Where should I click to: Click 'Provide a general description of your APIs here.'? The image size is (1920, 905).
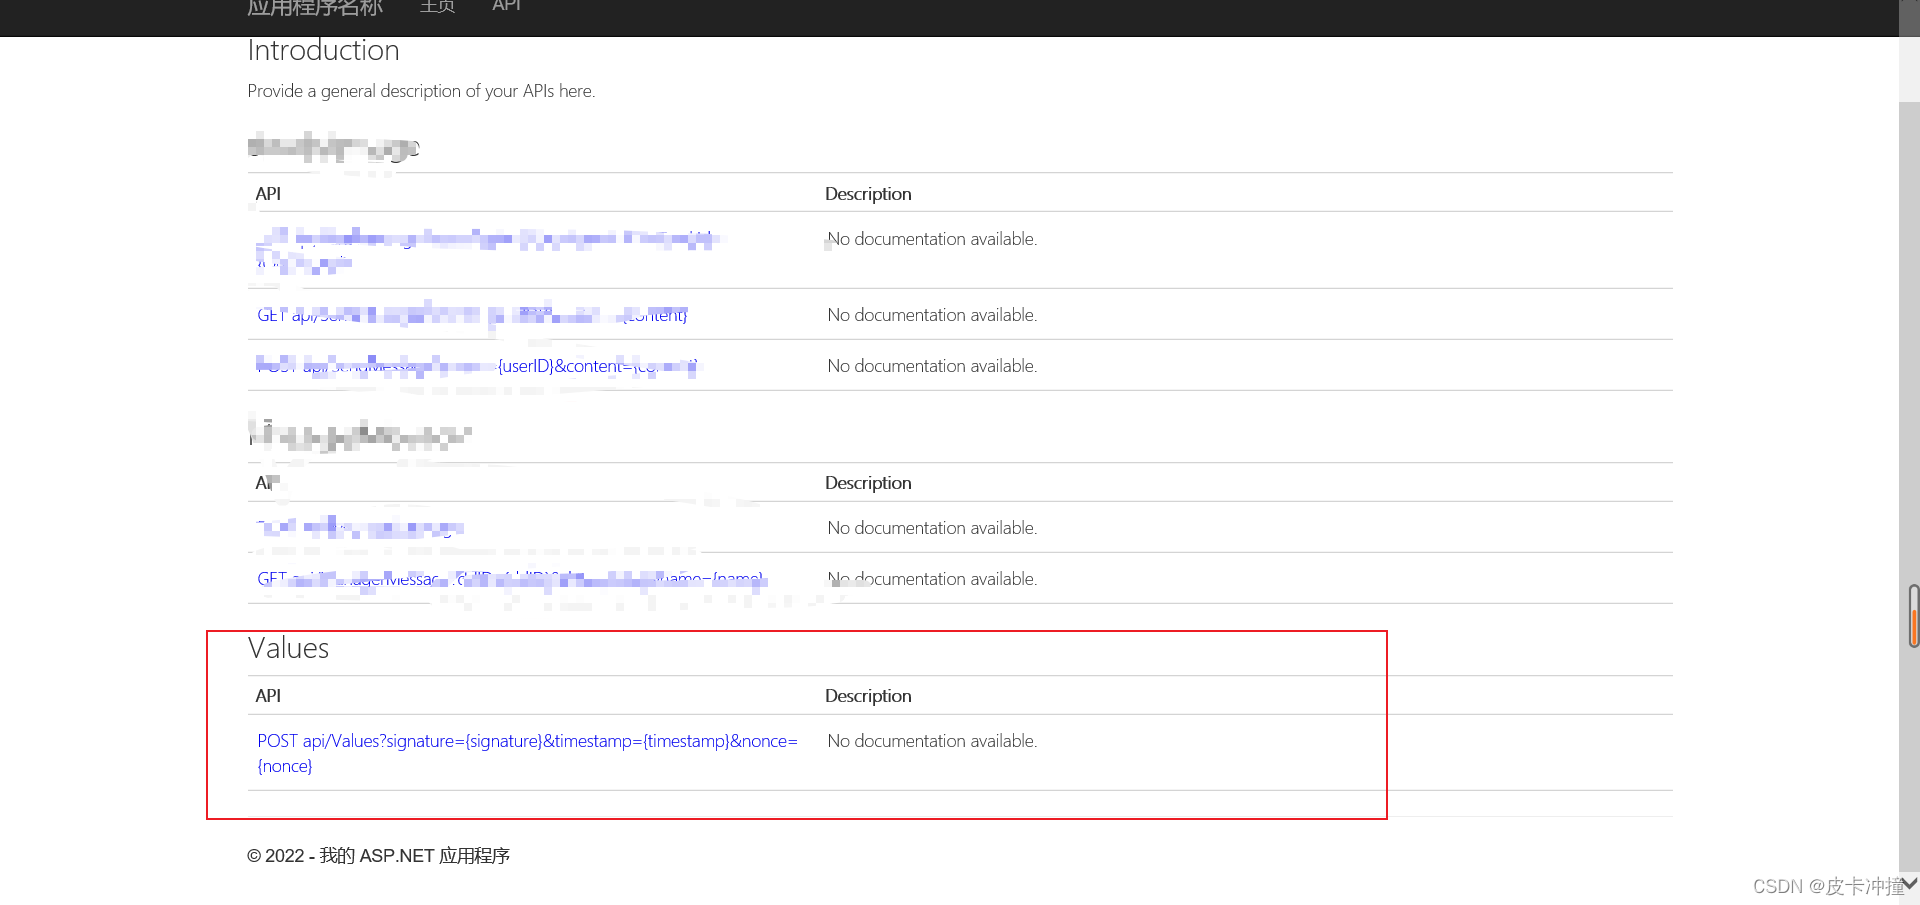421,91
